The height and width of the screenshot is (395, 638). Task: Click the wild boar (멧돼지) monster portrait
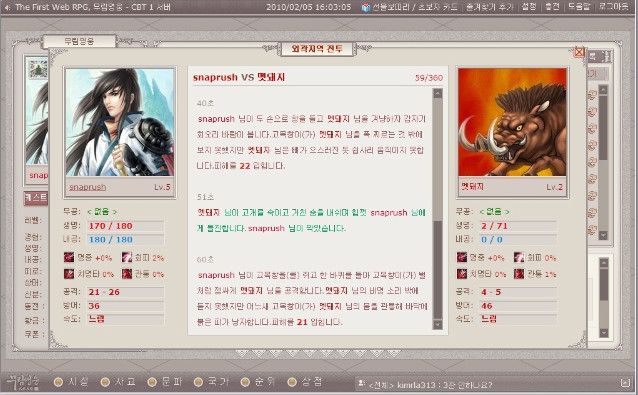[x=512, y=122]
